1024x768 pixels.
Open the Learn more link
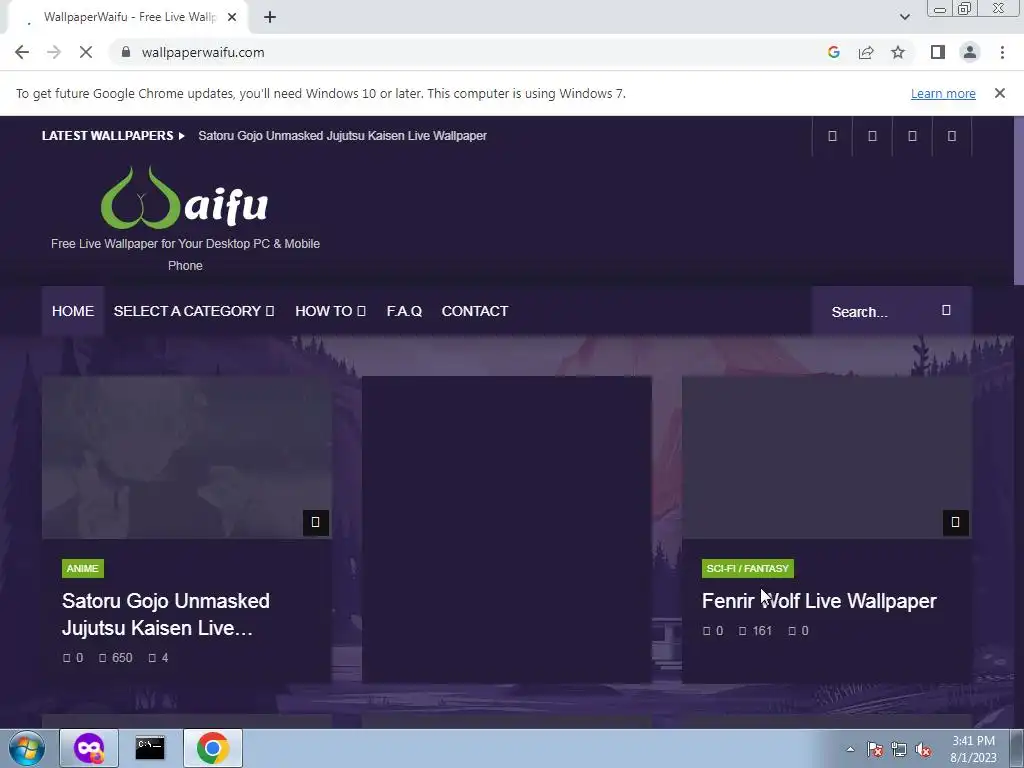point(943,93)
